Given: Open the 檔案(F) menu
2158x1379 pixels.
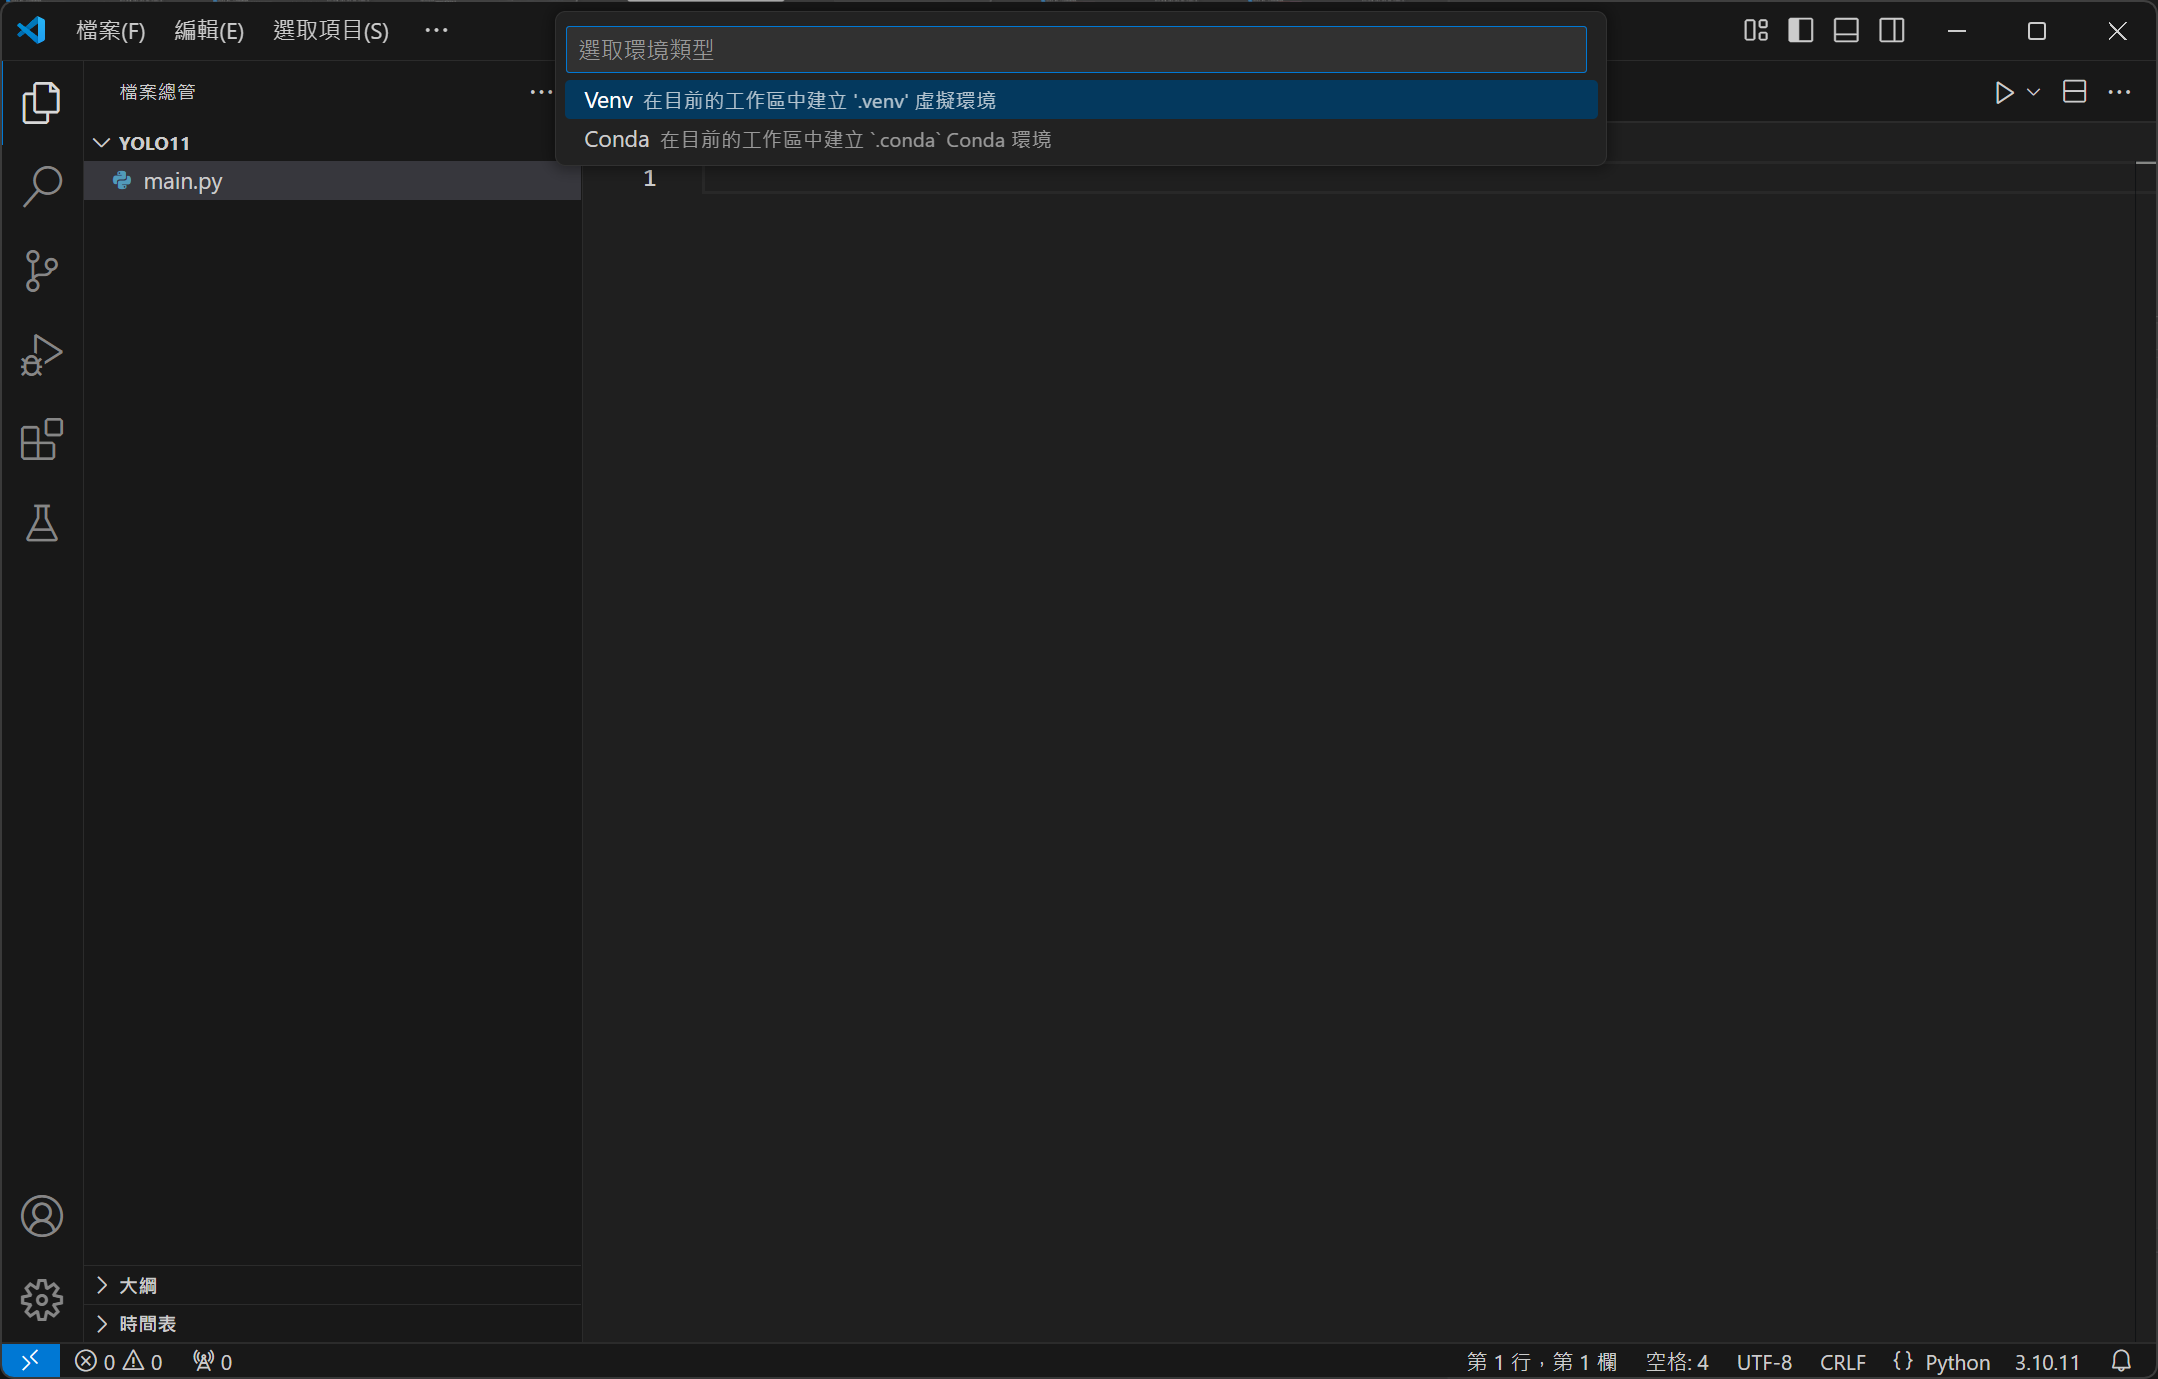Looking at the screenshot, I should (x=111, y=30).
